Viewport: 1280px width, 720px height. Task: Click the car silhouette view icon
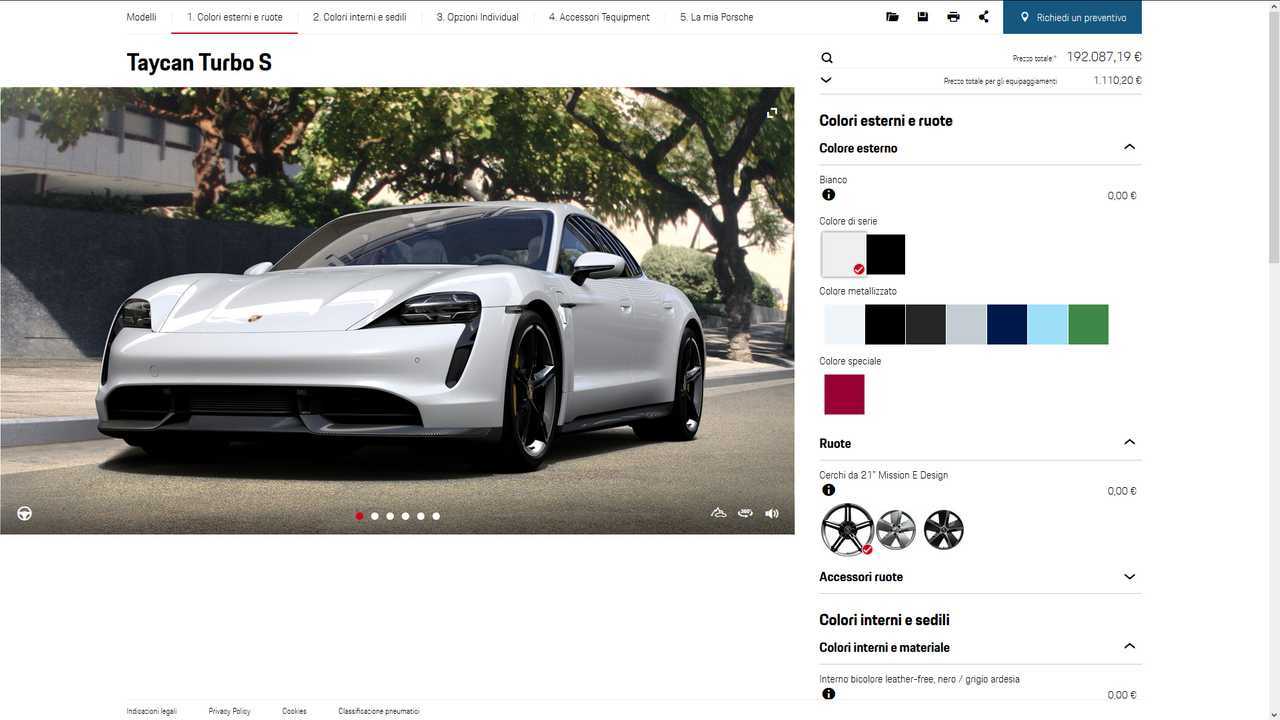[x=718, y=513]
